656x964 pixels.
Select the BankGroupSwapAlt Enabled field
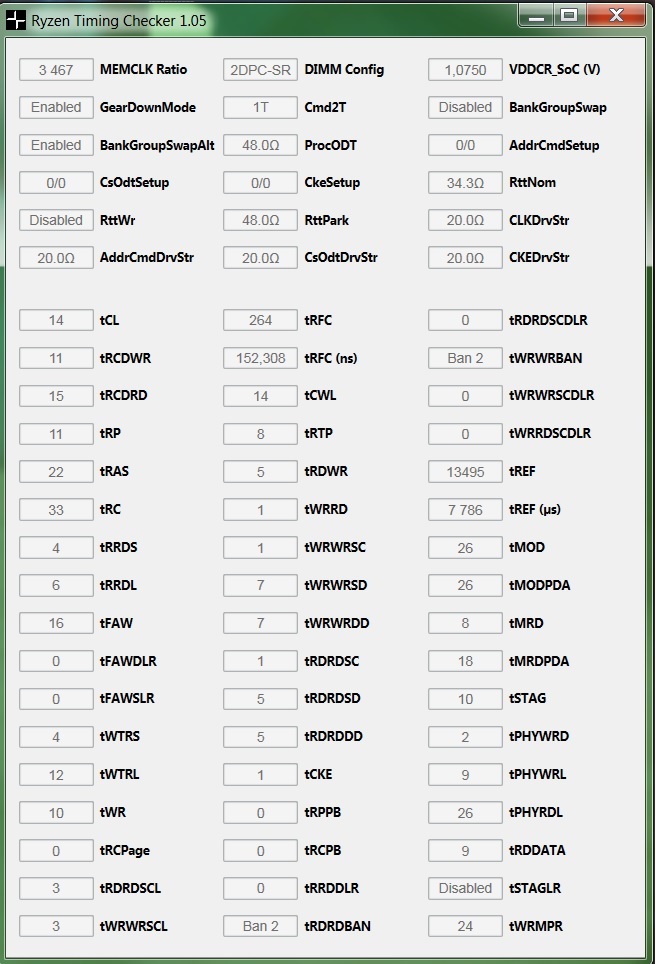click(56, 146)
